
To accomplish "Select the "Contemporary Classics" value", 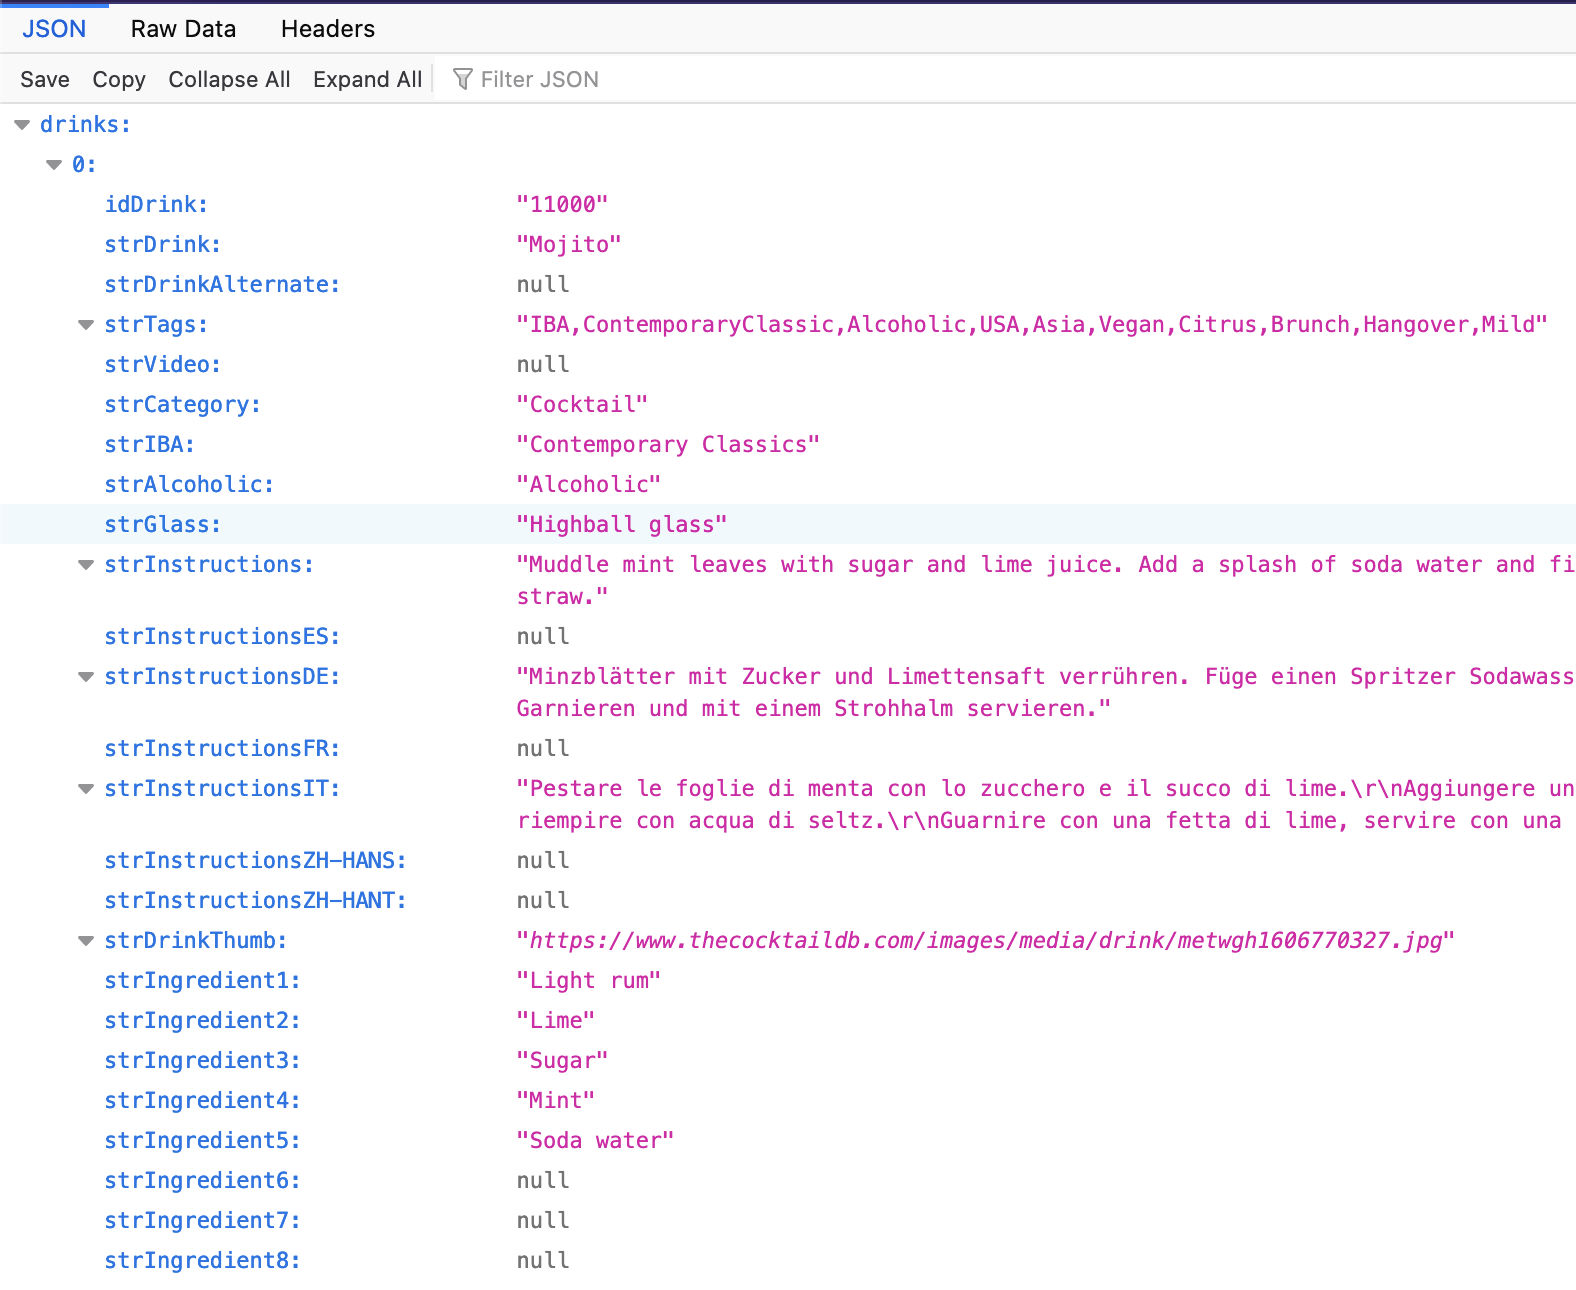I will [x=668, y=444].
